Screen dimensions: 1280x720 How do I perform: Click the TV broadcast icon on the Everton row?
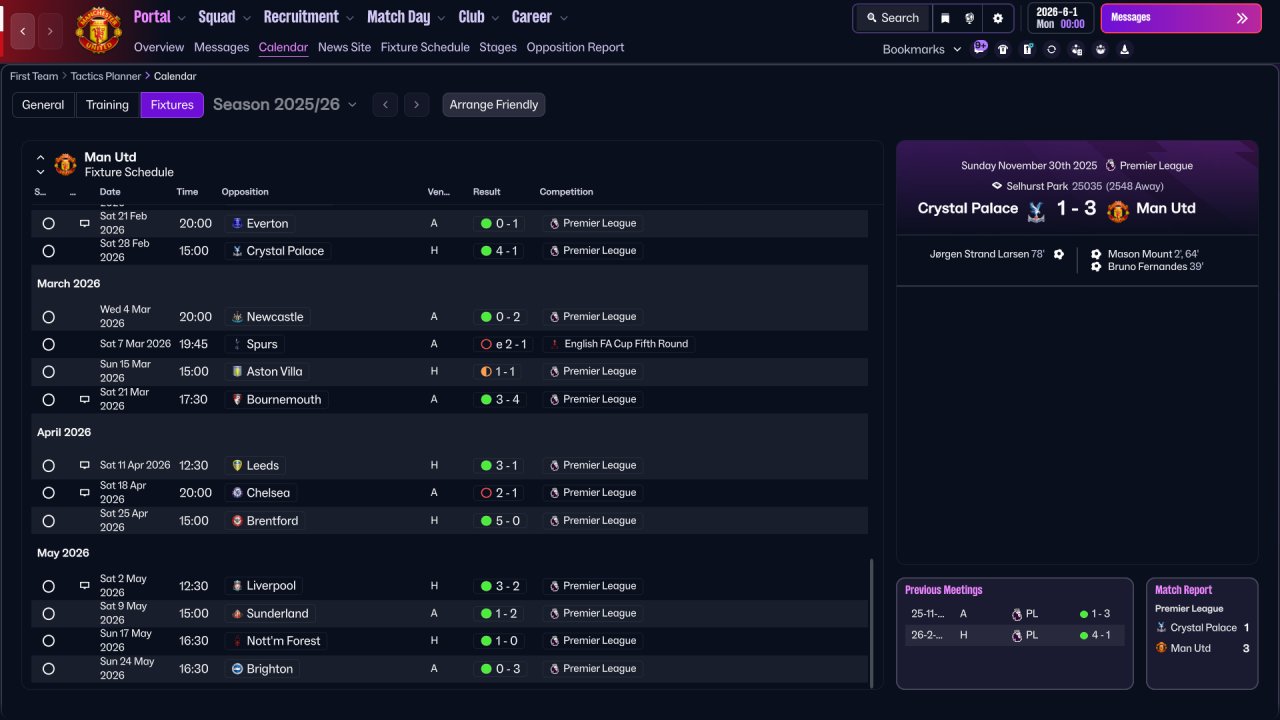(x=84, y=223)
